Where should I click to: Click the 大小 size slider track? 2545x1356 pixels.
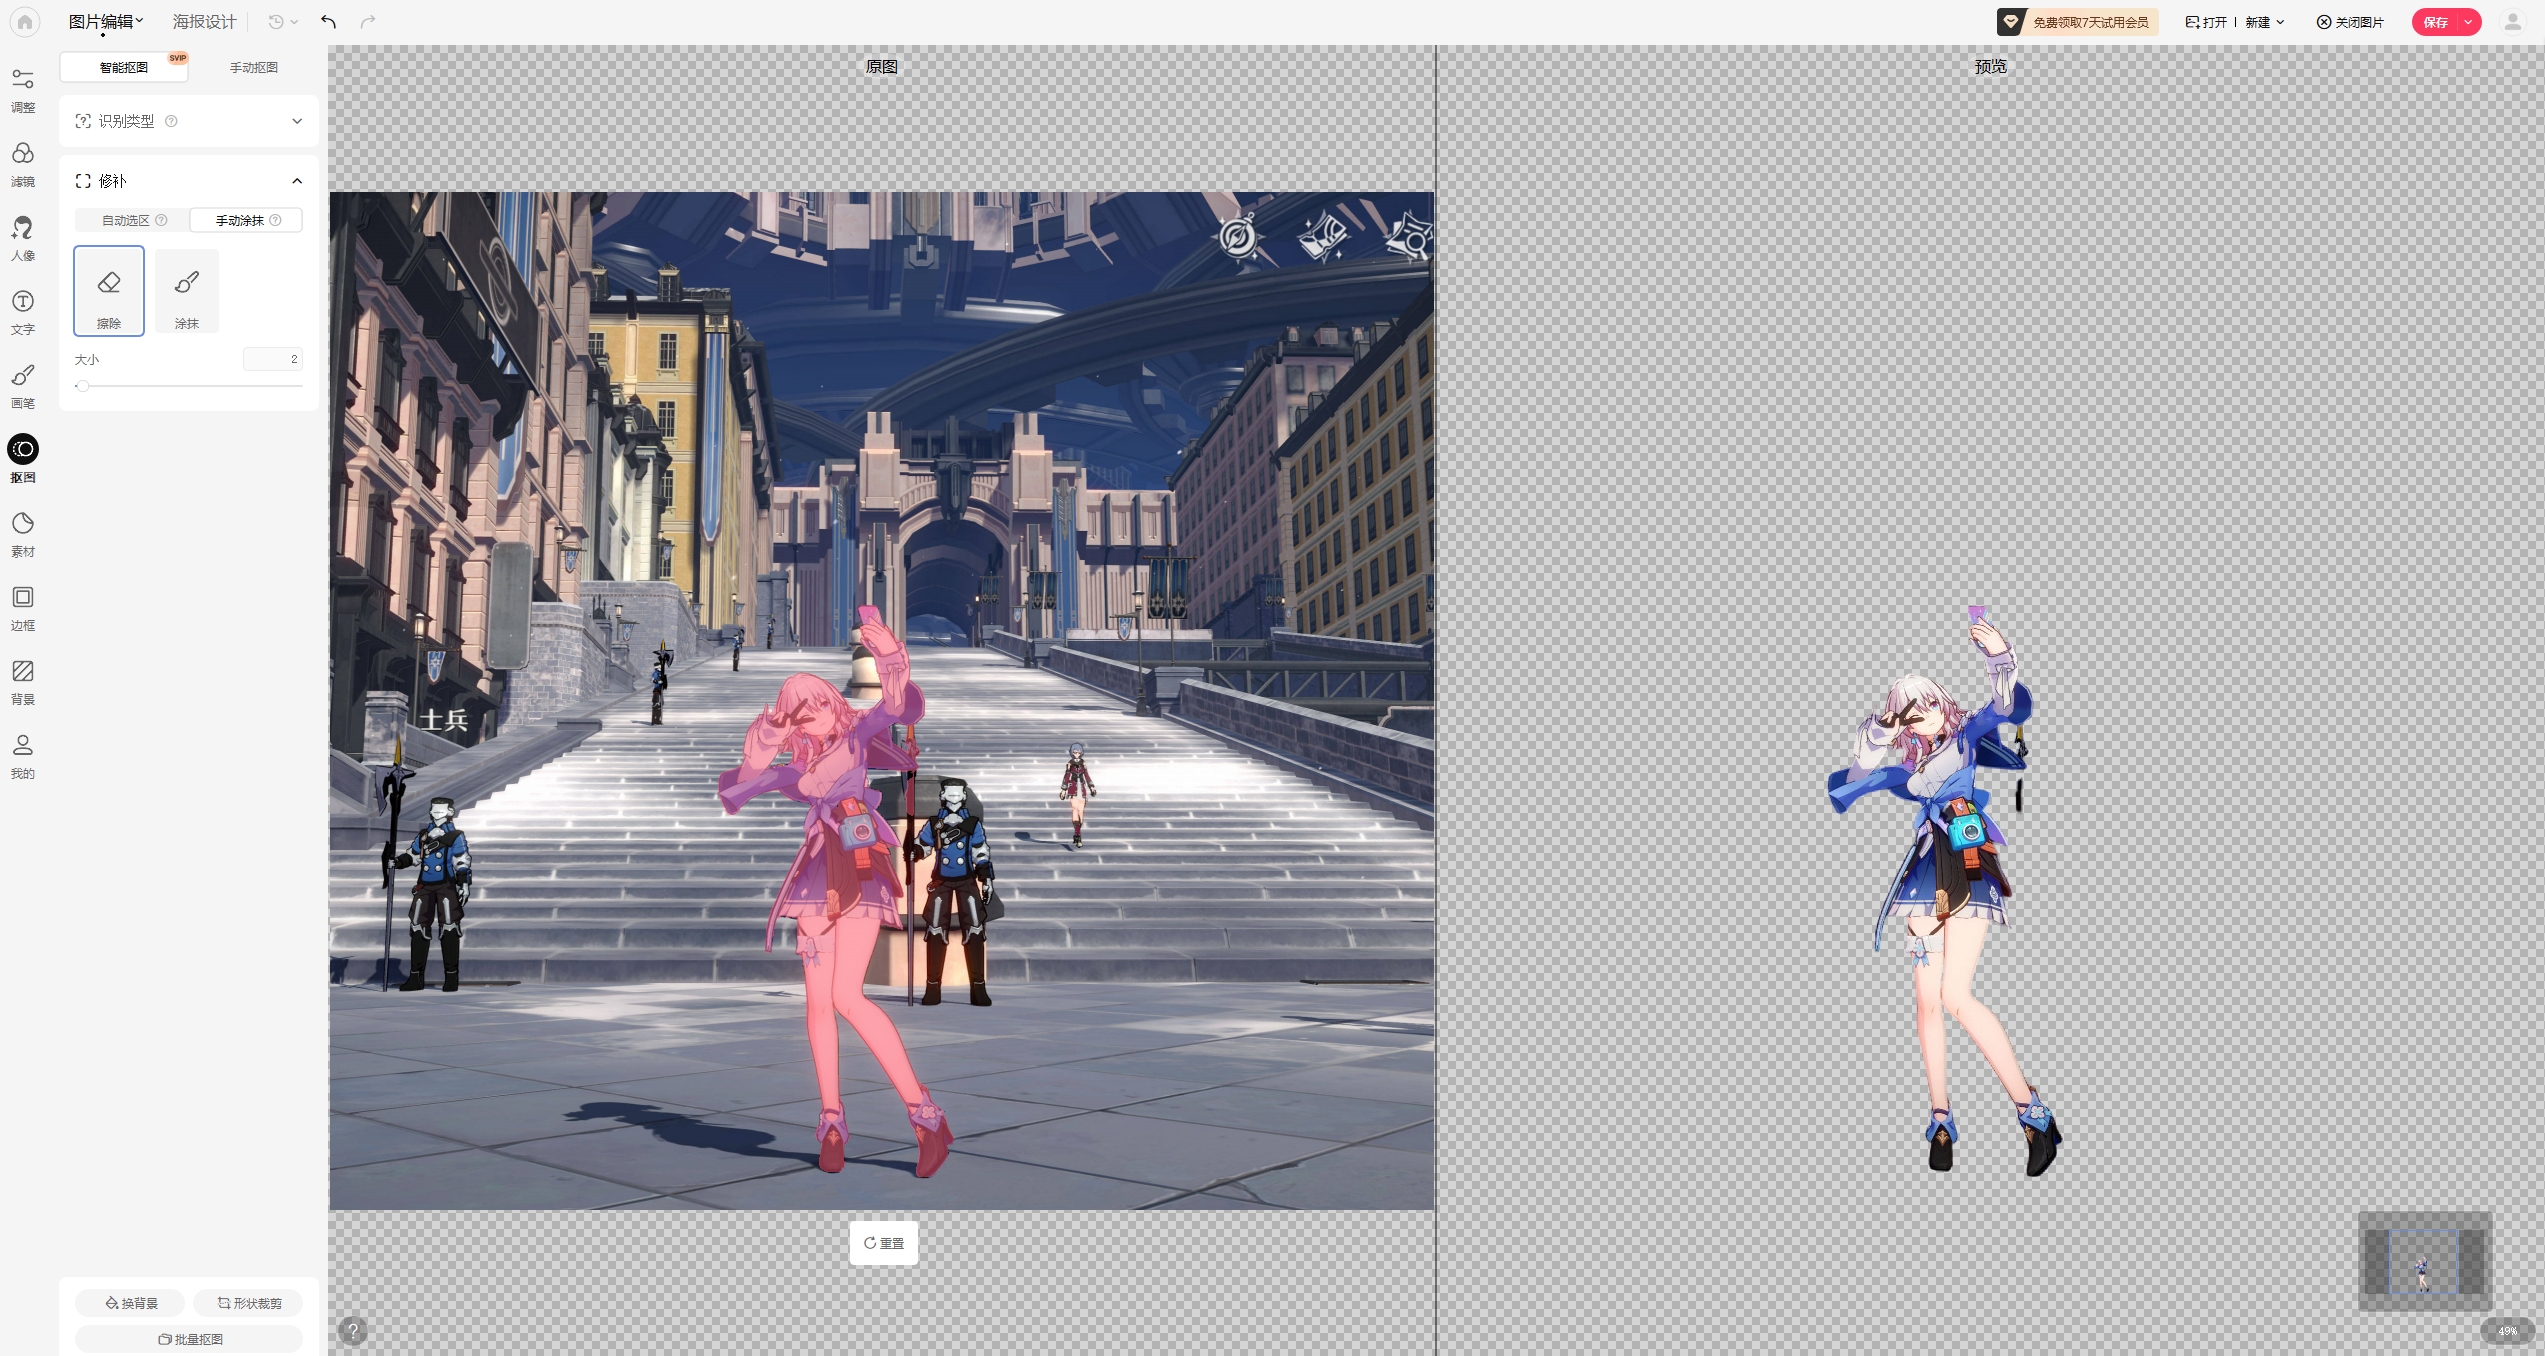tap(190, 385)
